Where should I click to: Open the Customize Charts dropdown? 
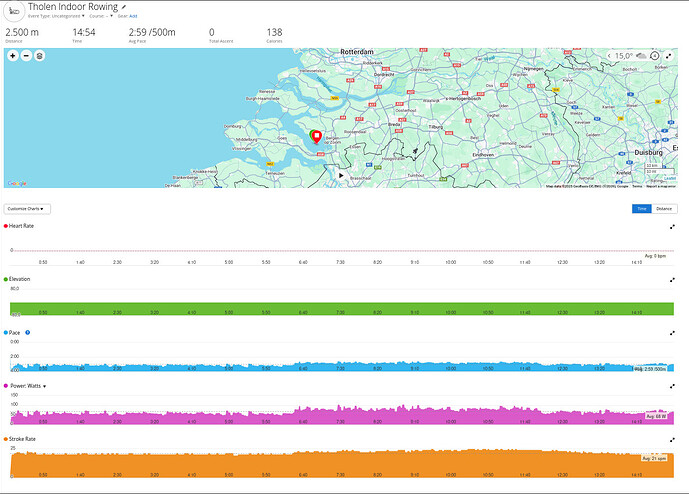click(x=28, y=208)
